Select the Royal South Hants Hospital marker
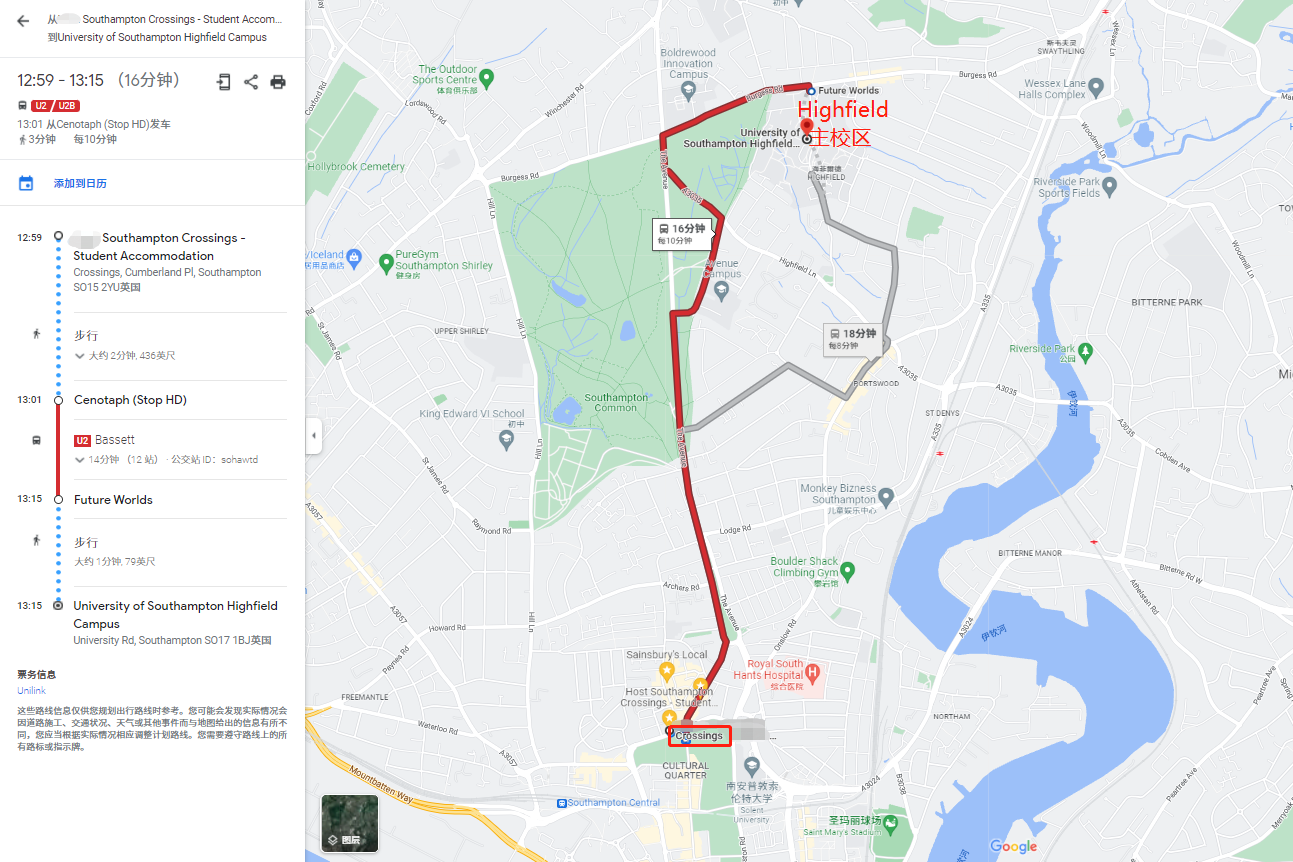This screenshot has height=862, width=1293. tap(813, 672)
